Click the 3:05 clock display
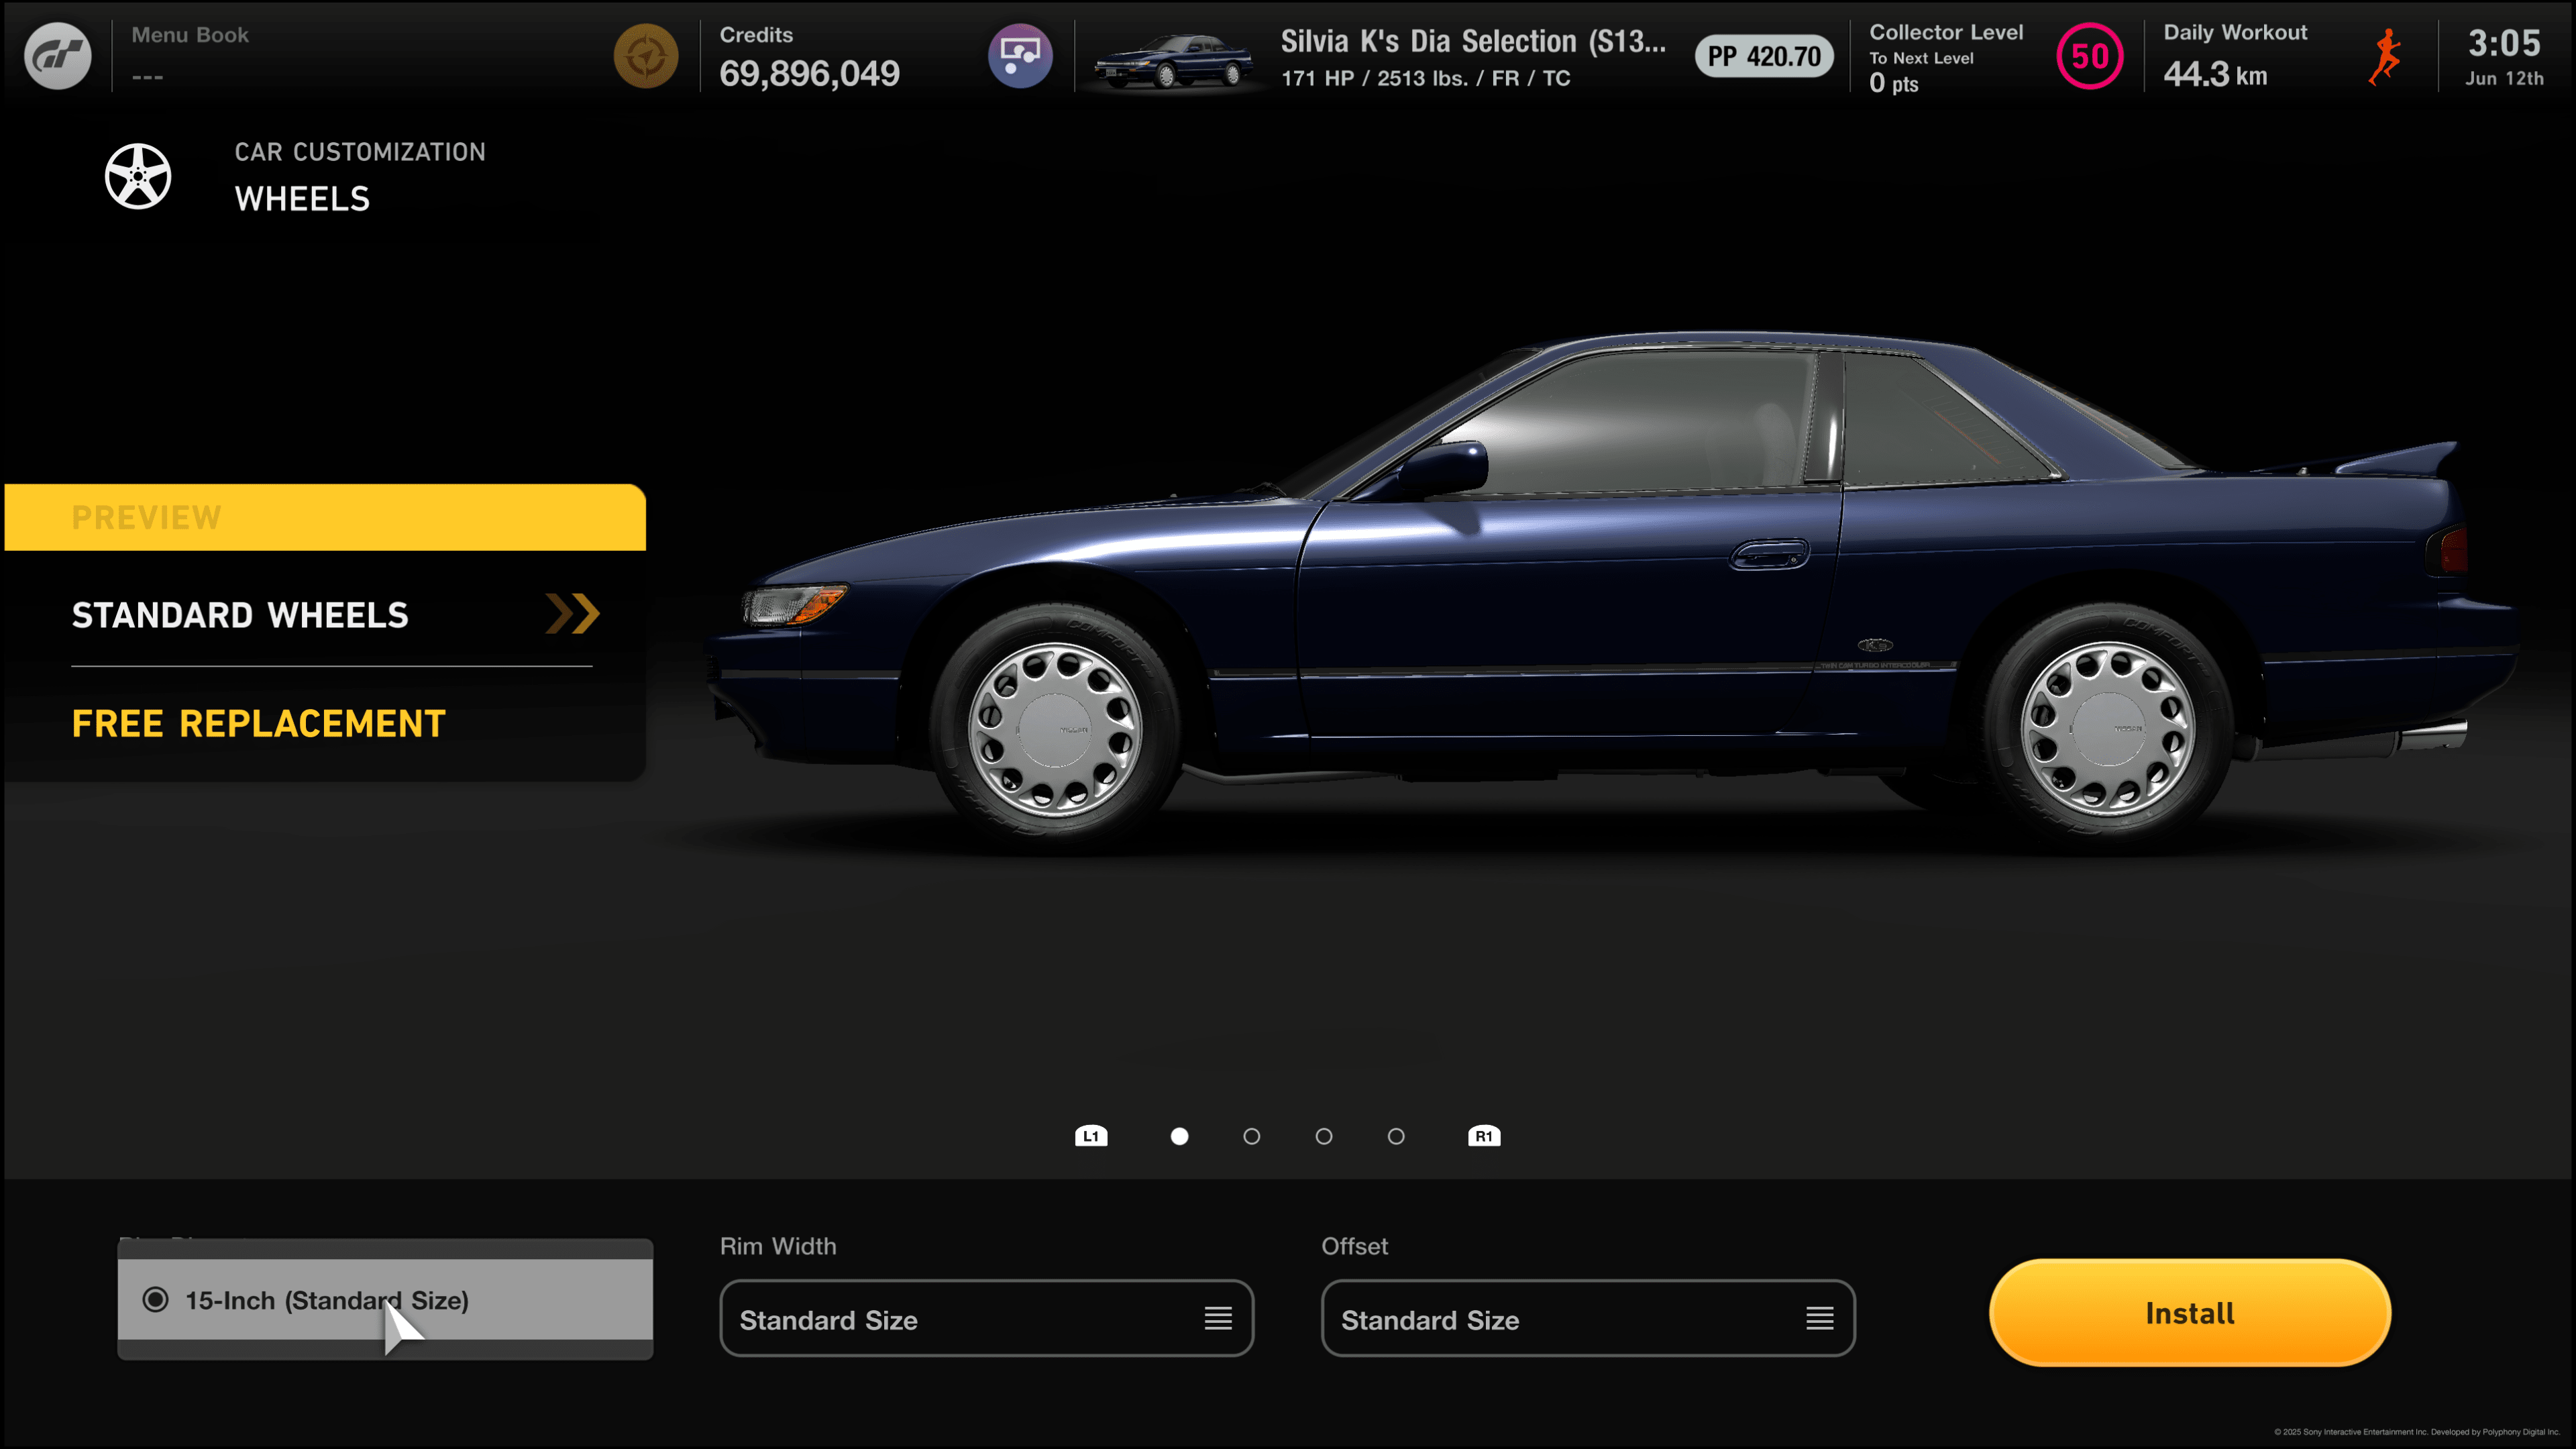This screenshot has height=1449, width=2576. click(2504, 43)
